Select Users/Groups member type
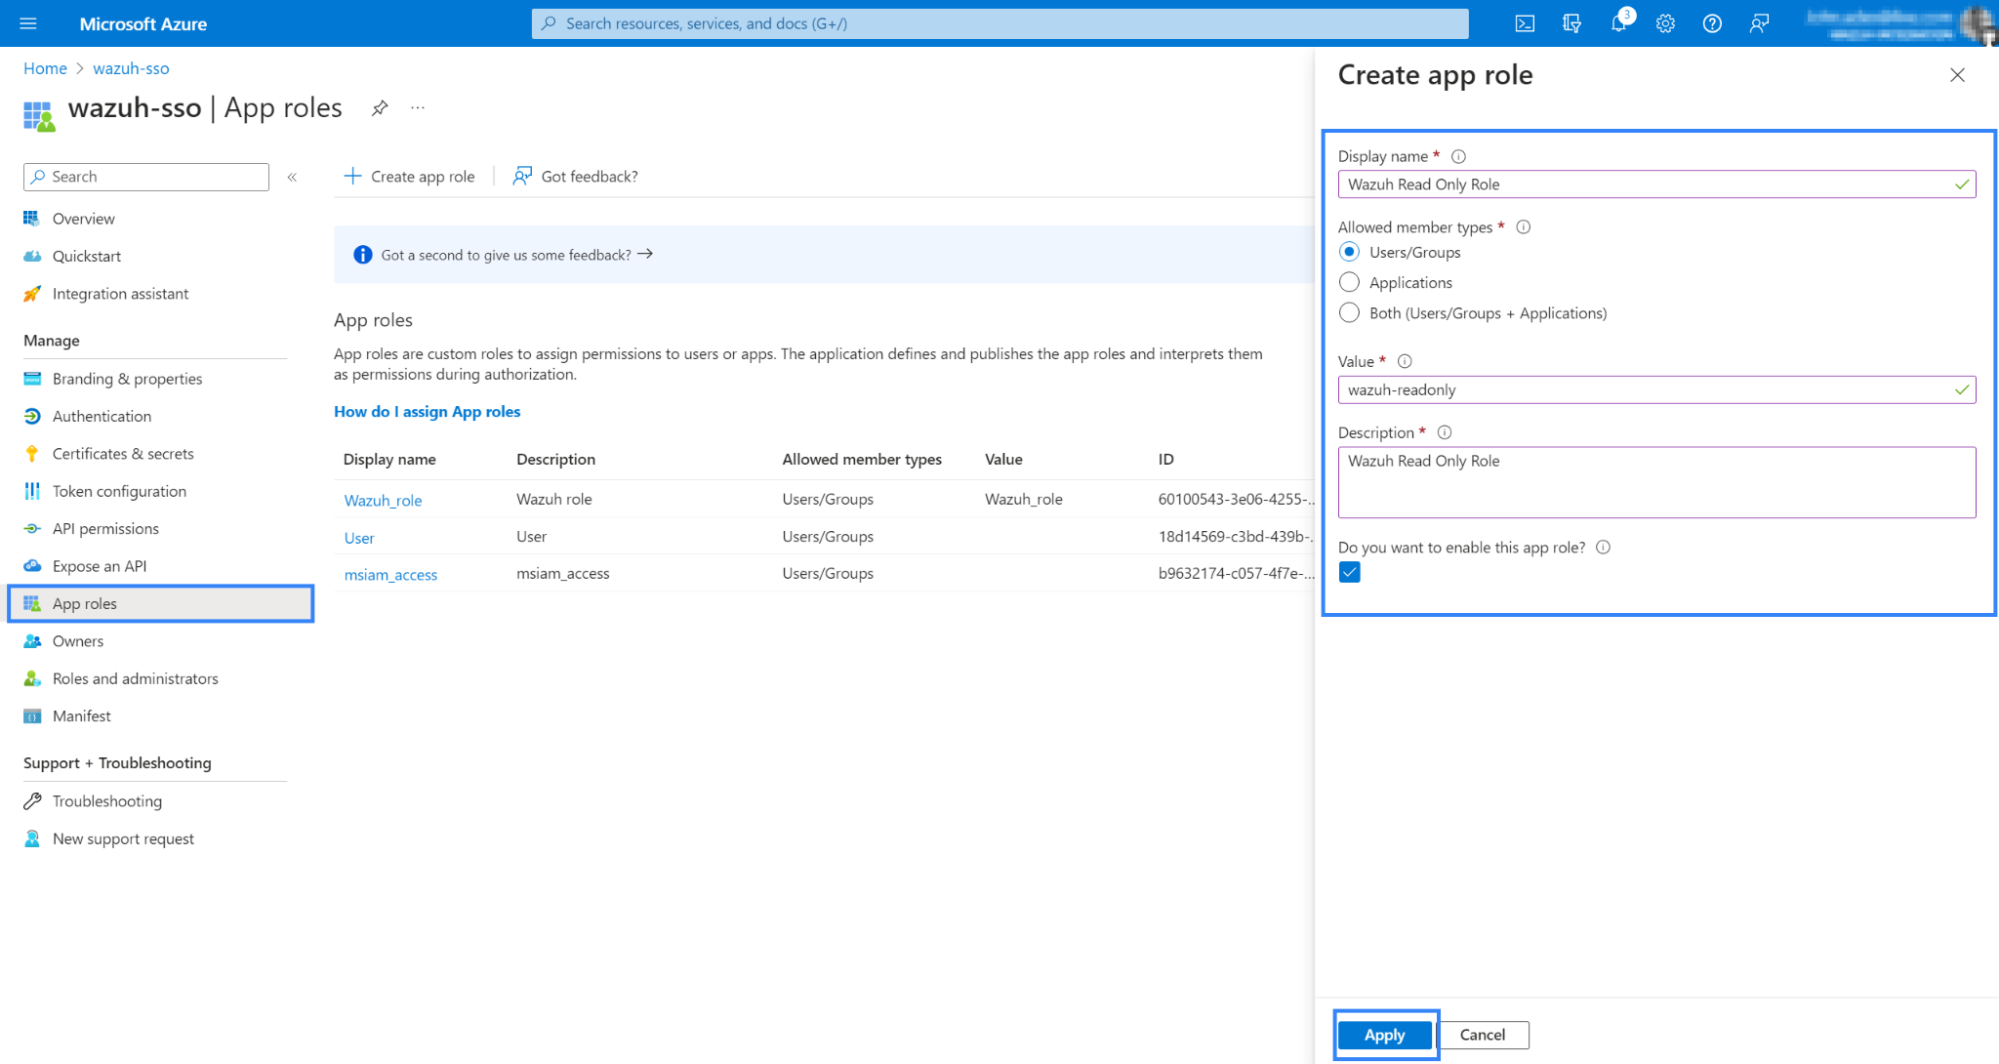The height and width of the screenshot is (1064, 1999). (1349, 252)
